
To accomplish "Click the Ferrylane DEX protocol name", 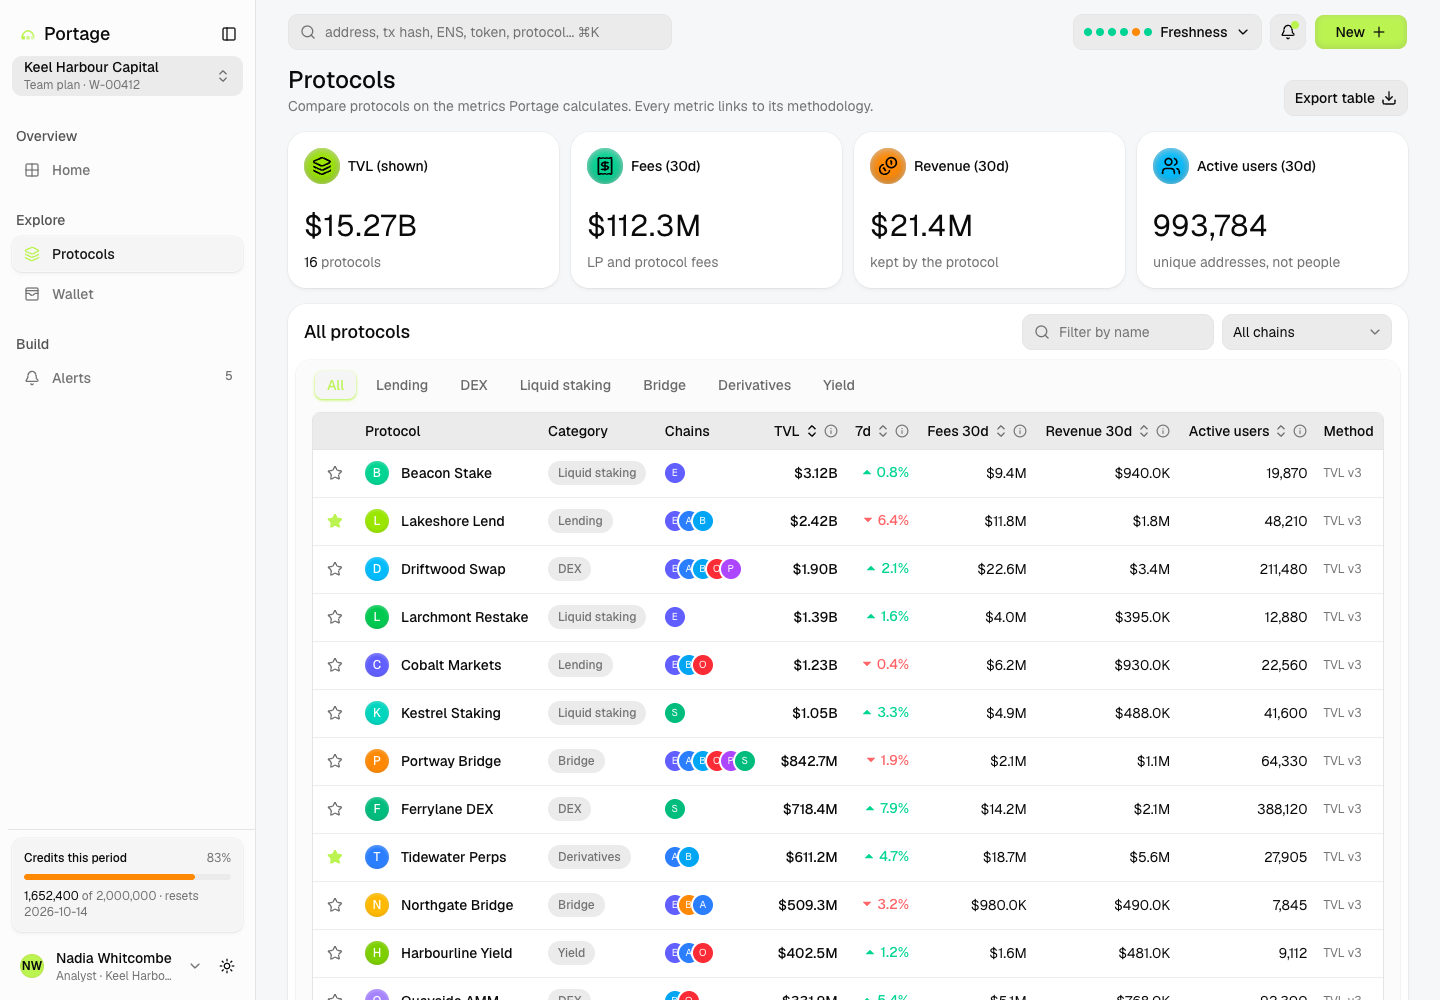I will [447, 809].
